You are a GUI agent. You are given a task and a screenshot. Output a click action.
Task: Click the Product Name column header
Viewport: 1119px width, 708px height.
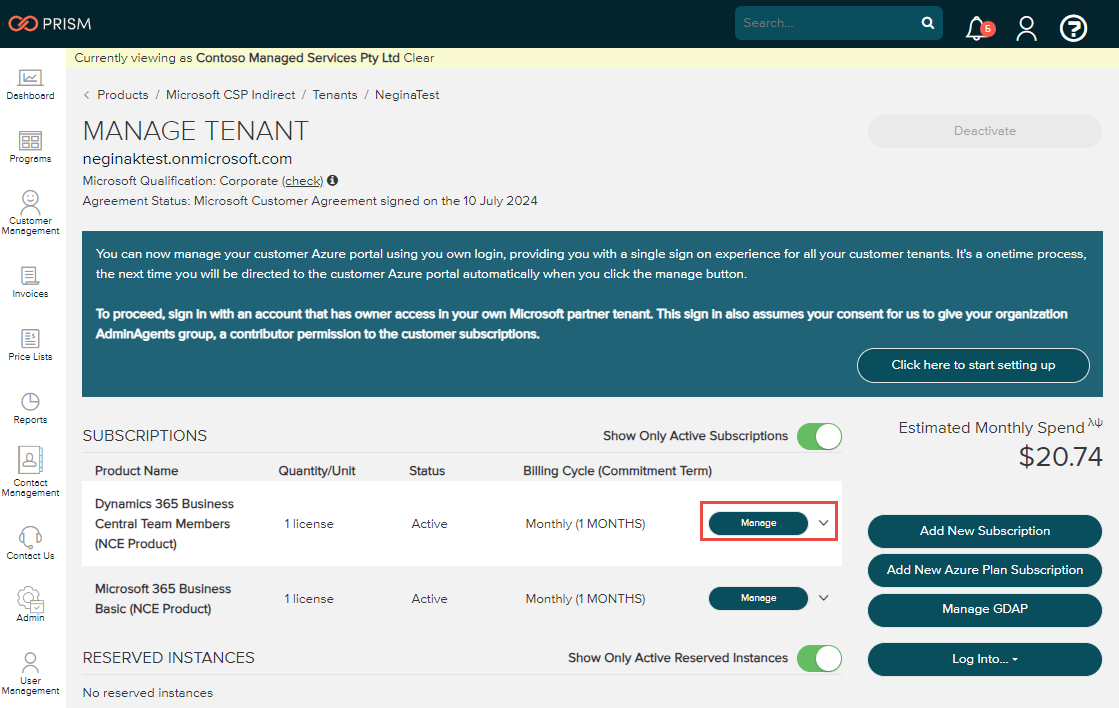click(x=136, y=471)
